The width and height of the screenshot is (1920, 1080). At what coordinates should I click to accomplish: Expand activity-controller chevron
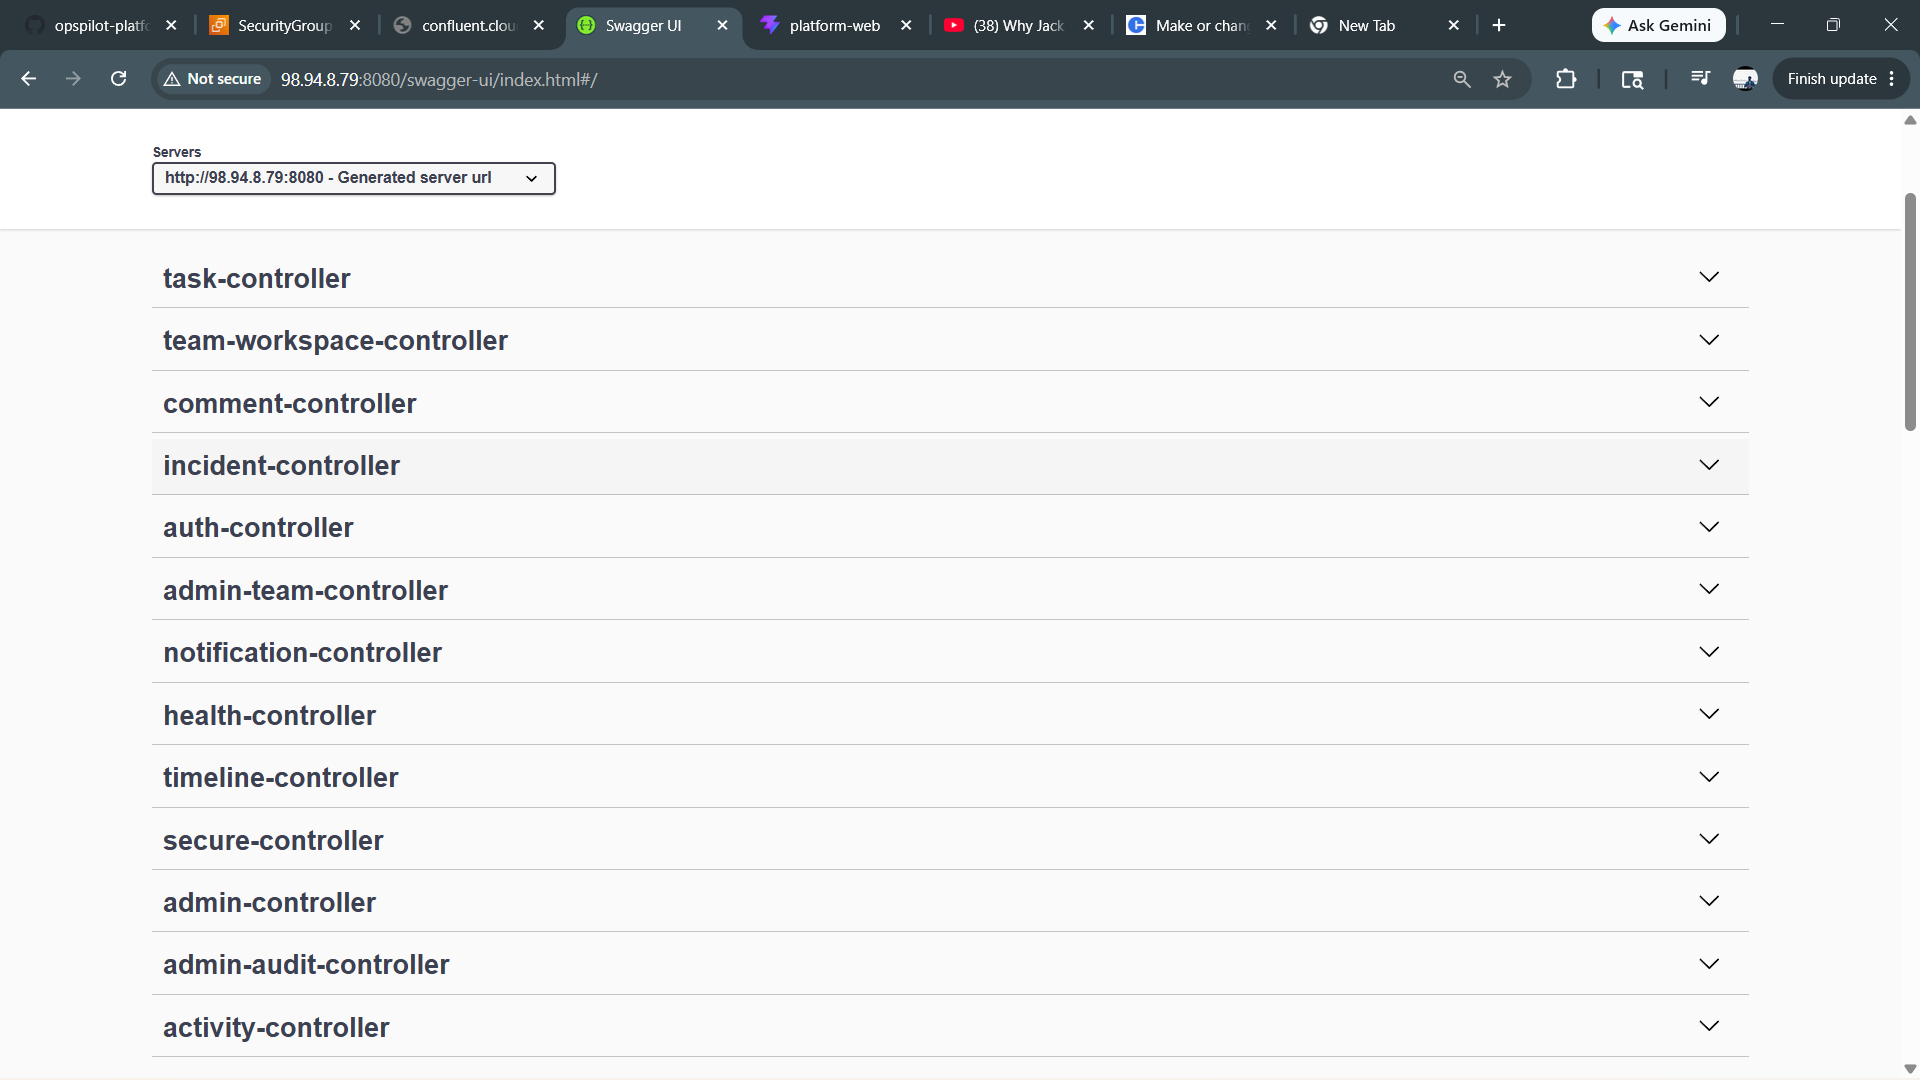pos(1709,1026)
